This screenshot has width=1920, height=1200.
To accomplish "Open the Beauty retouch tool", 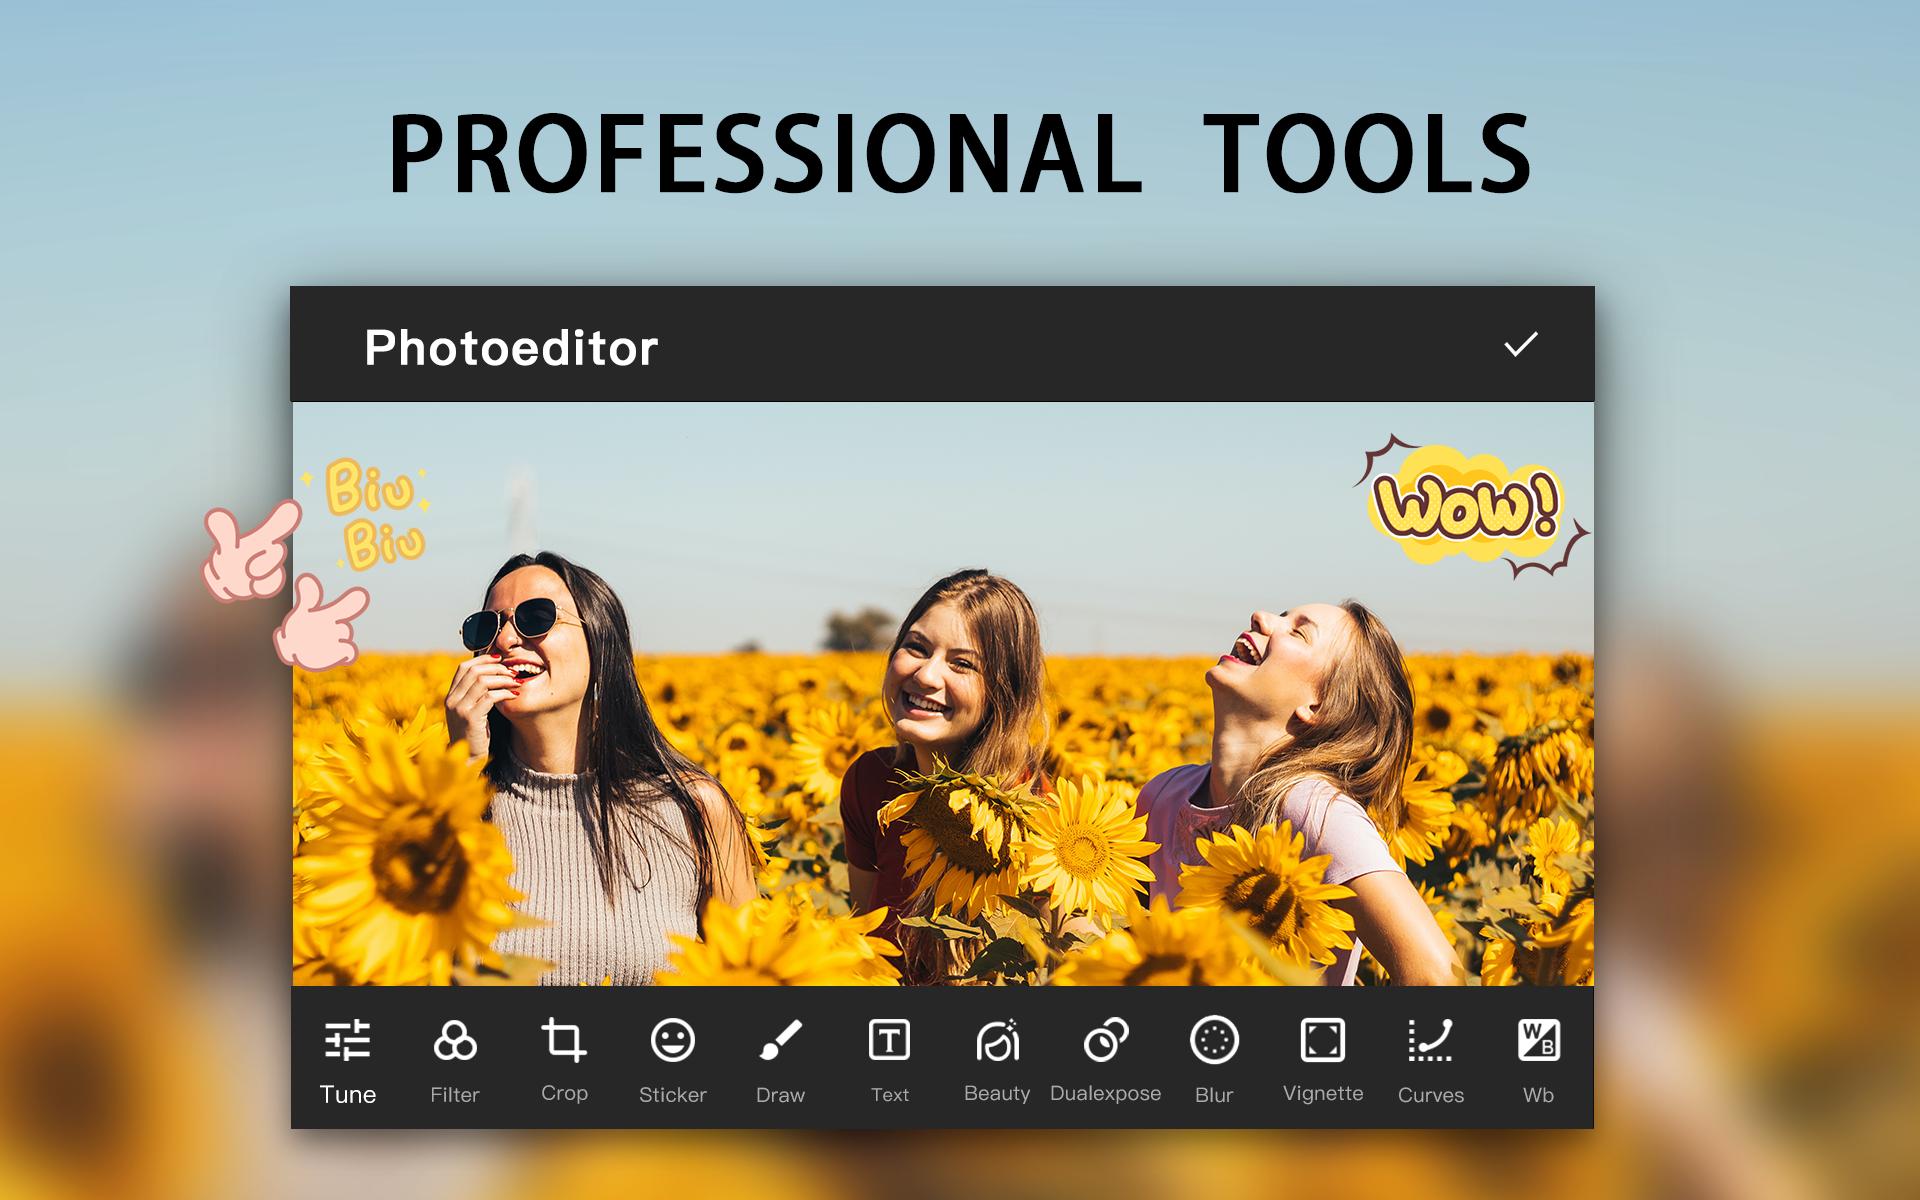I will pyautogui.click(x=997, y=1061).
